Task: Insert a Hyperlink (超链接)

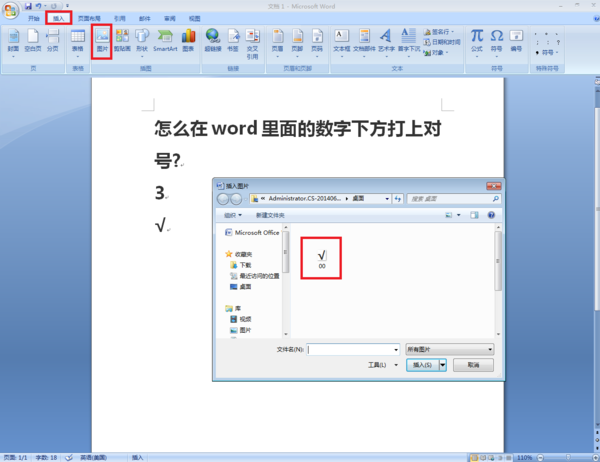Action: pyautogui.click(x=213, y=41)
